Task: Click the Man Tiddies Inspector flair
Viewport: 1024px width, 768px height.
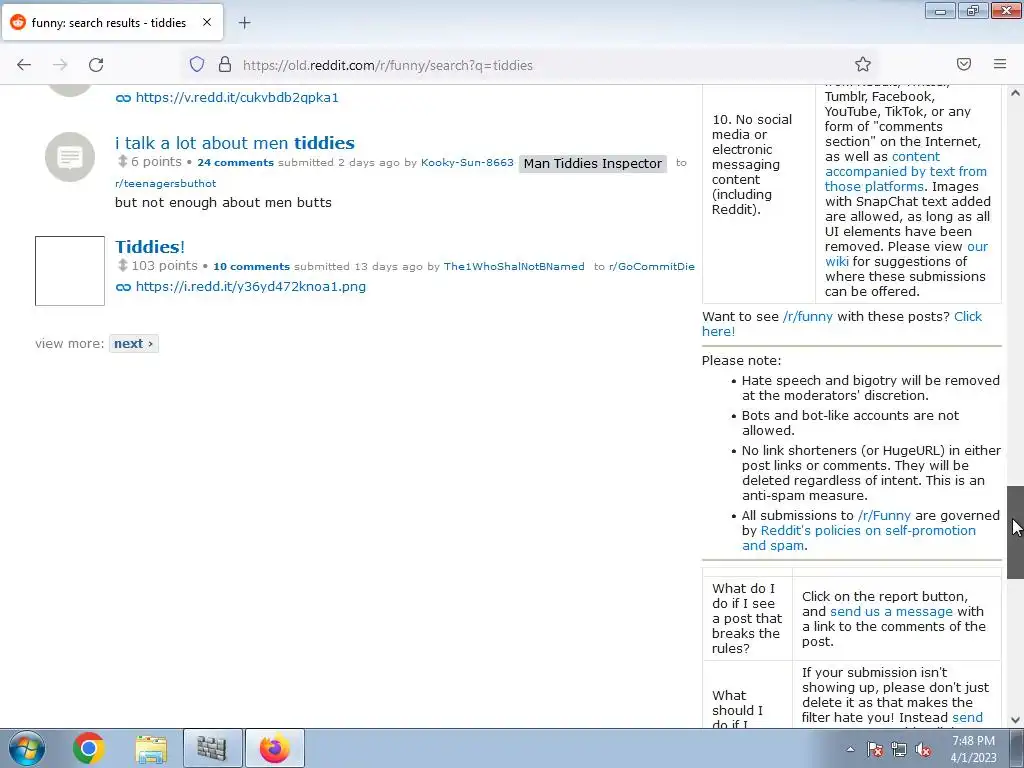Action: tap(592, 163)
